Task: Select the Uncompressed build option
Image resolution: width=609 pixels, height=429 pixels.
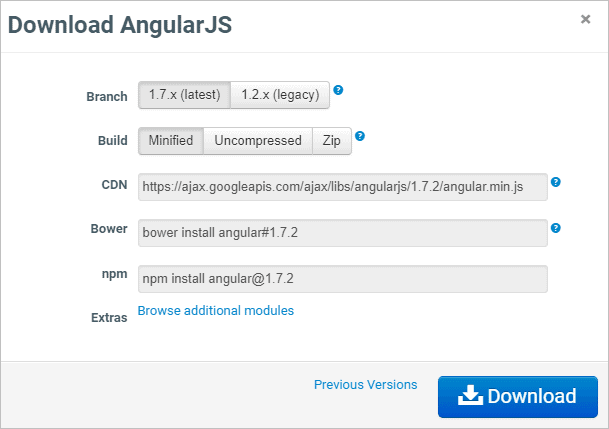Action: pyautogui.click(x=258, y=141)
